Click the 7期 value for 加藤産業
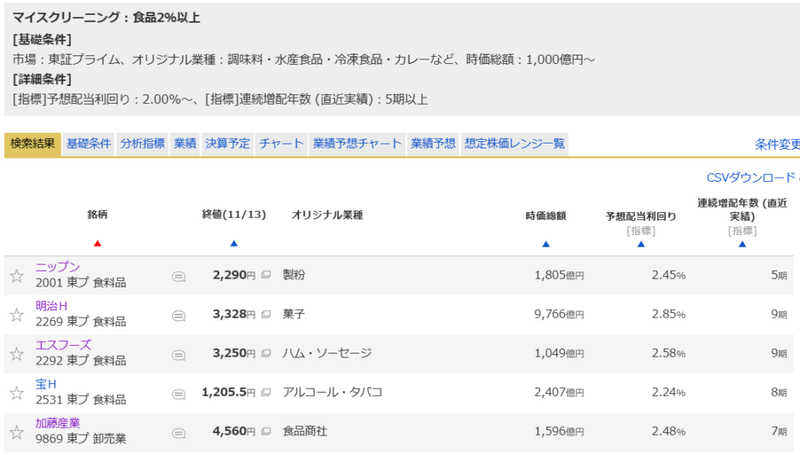800x455 pixels. tap(779, 432)
